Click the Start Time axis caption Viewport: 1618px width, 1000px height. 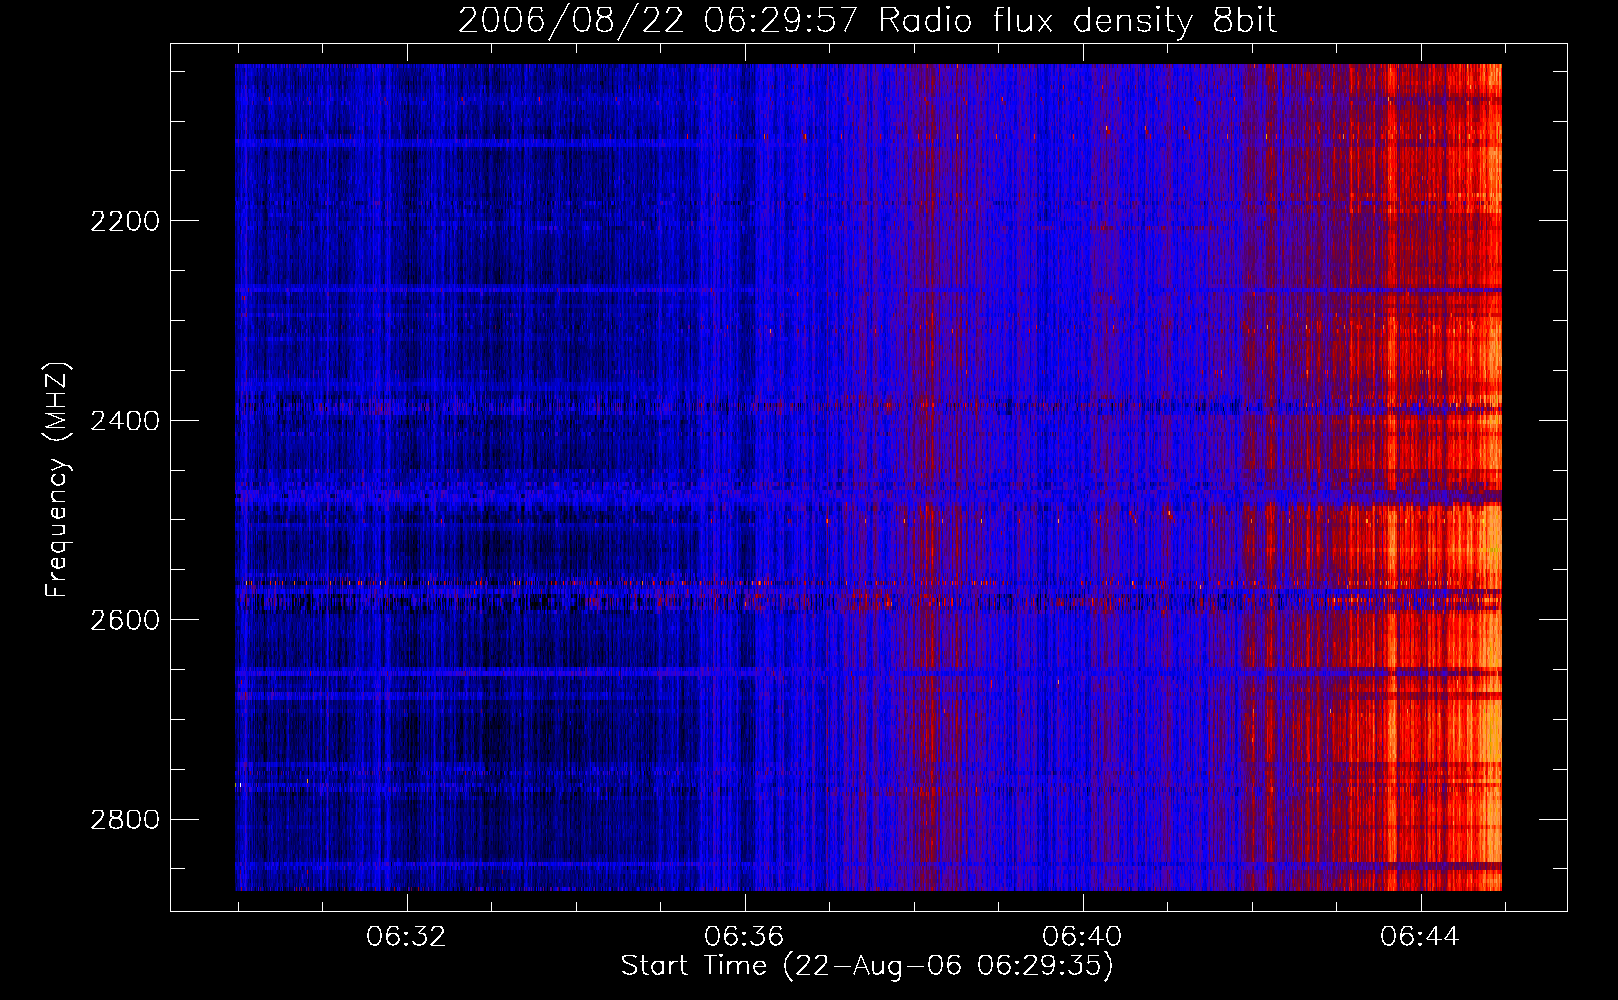[x=867, y=966]
